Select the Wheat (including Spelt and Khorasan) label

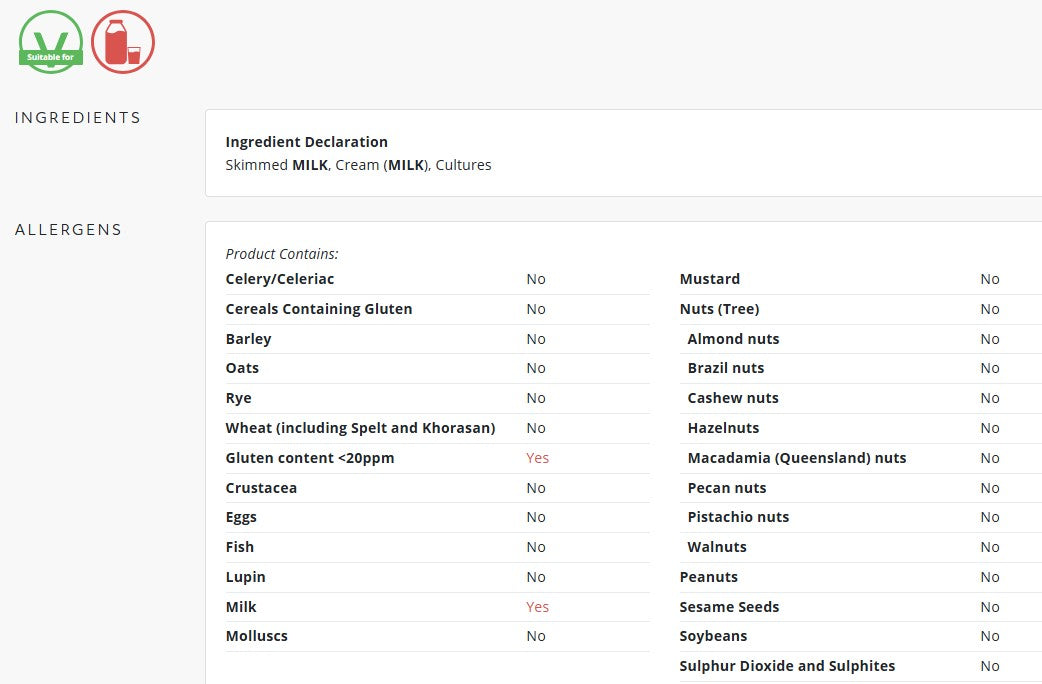[x=360, y=428]
